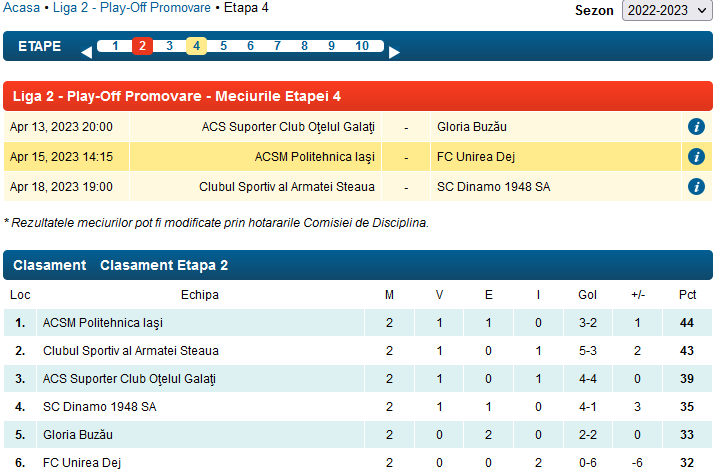The width and height of the screenshot is (720, 475).
Task: Open info icon for Oțelul Galați match
Action: click(x=697, y=127)
